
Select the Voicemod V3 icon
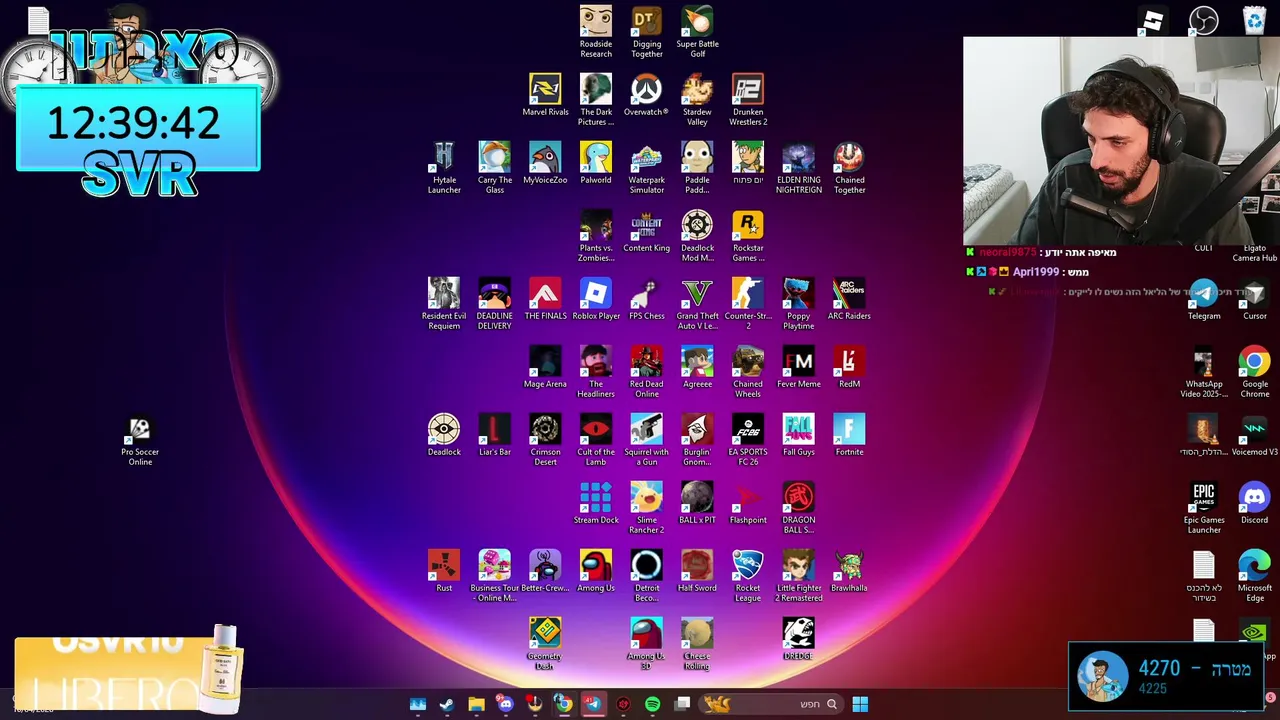click(1254, 435)
